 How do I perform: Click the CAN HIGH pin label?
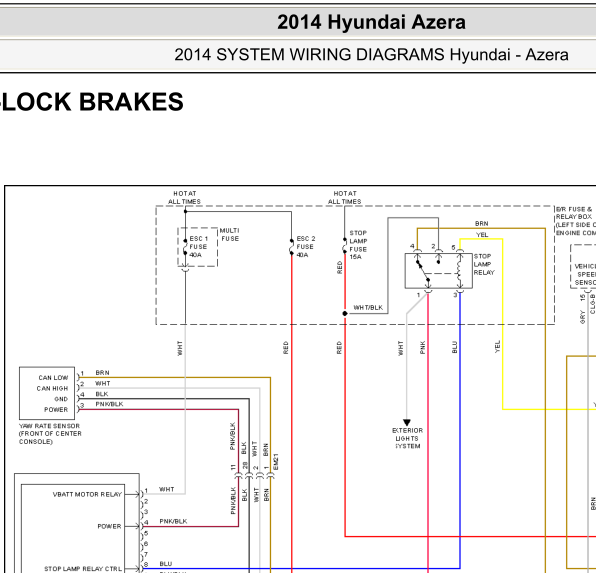tap(52, 388)
